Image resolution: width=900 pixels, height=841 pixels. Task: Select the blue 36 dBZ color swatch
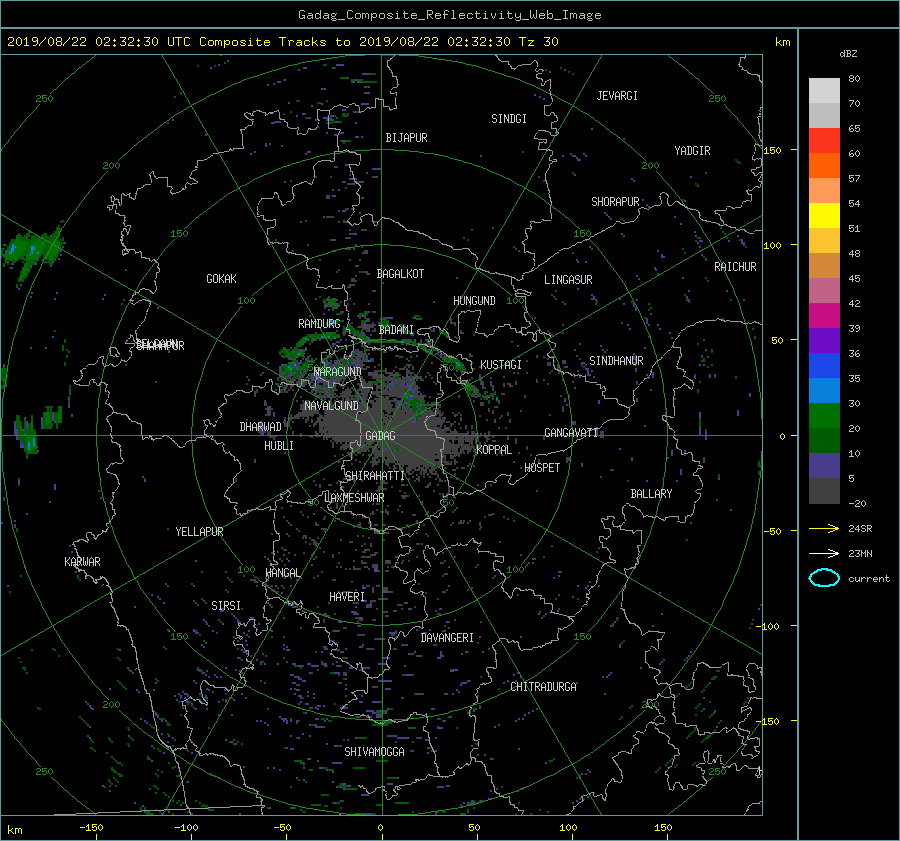824,365
